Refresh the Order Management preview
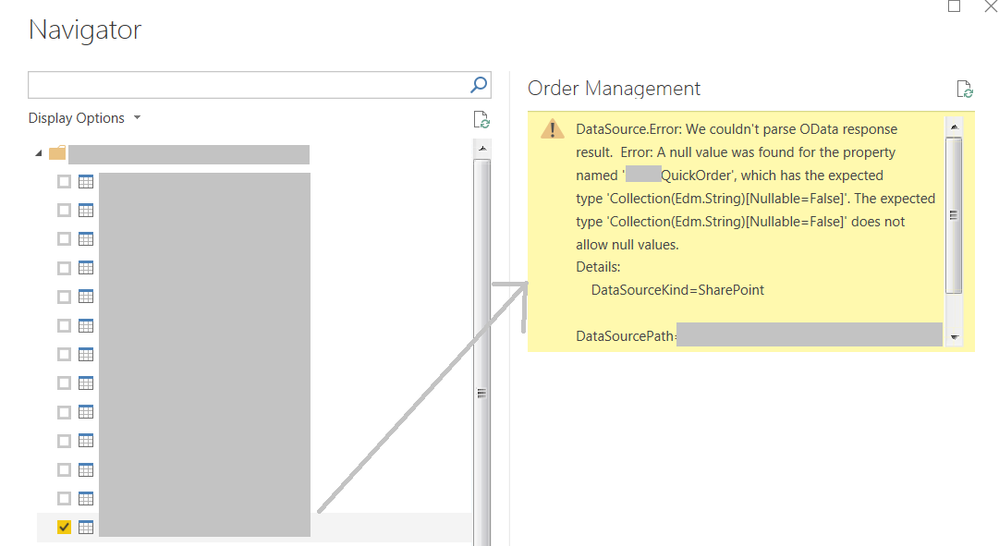Viewport: 999px width, 546px height. click(965, 89)
